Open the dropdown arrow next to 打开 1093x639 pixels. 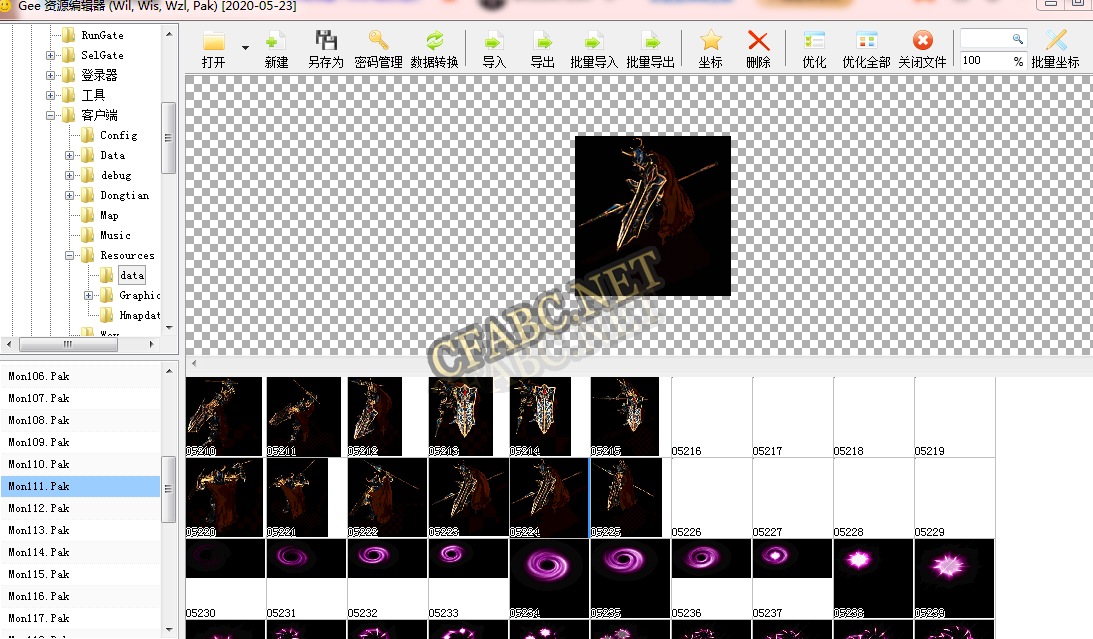245,48
